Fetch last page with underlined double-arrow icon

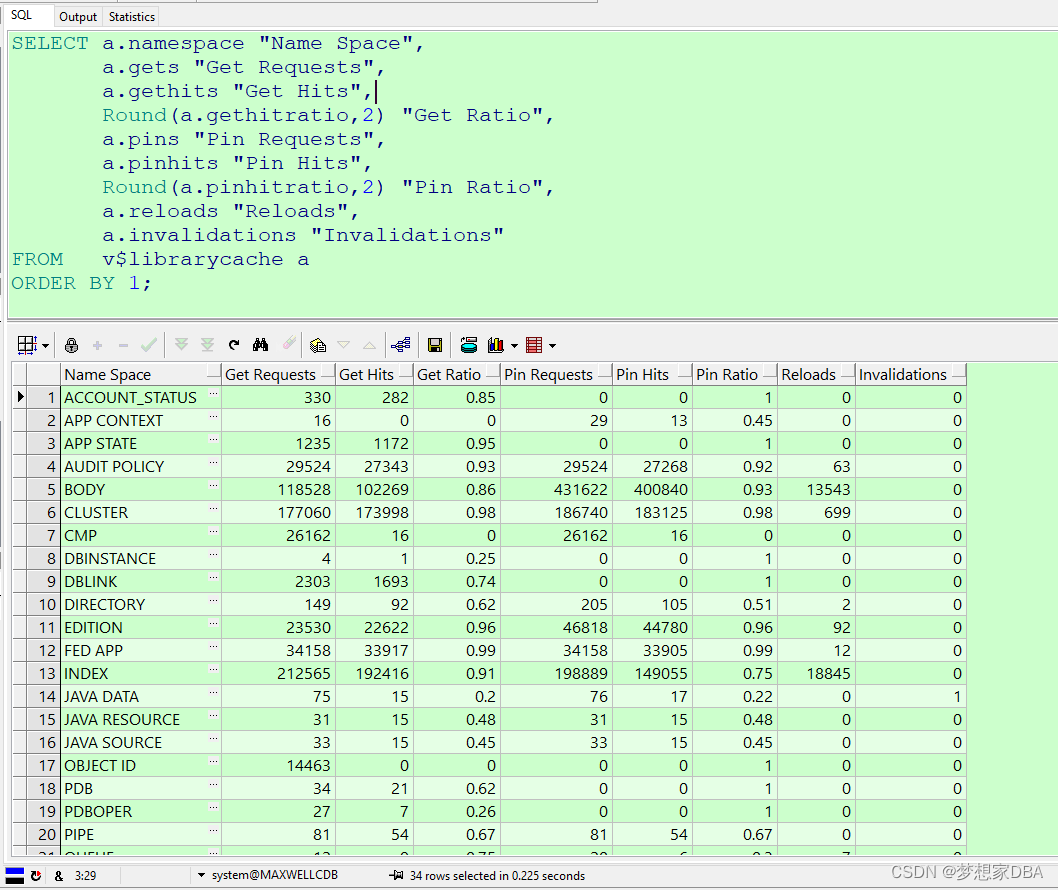coord(207,345)
